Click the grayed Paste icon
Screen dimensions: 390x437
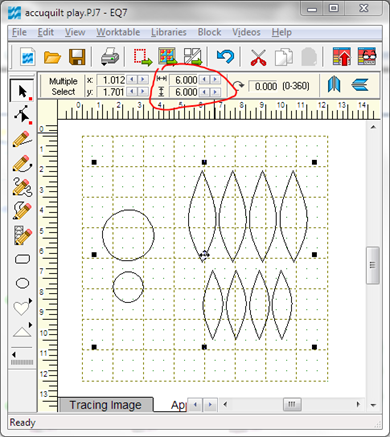click(x=309, y=57)
